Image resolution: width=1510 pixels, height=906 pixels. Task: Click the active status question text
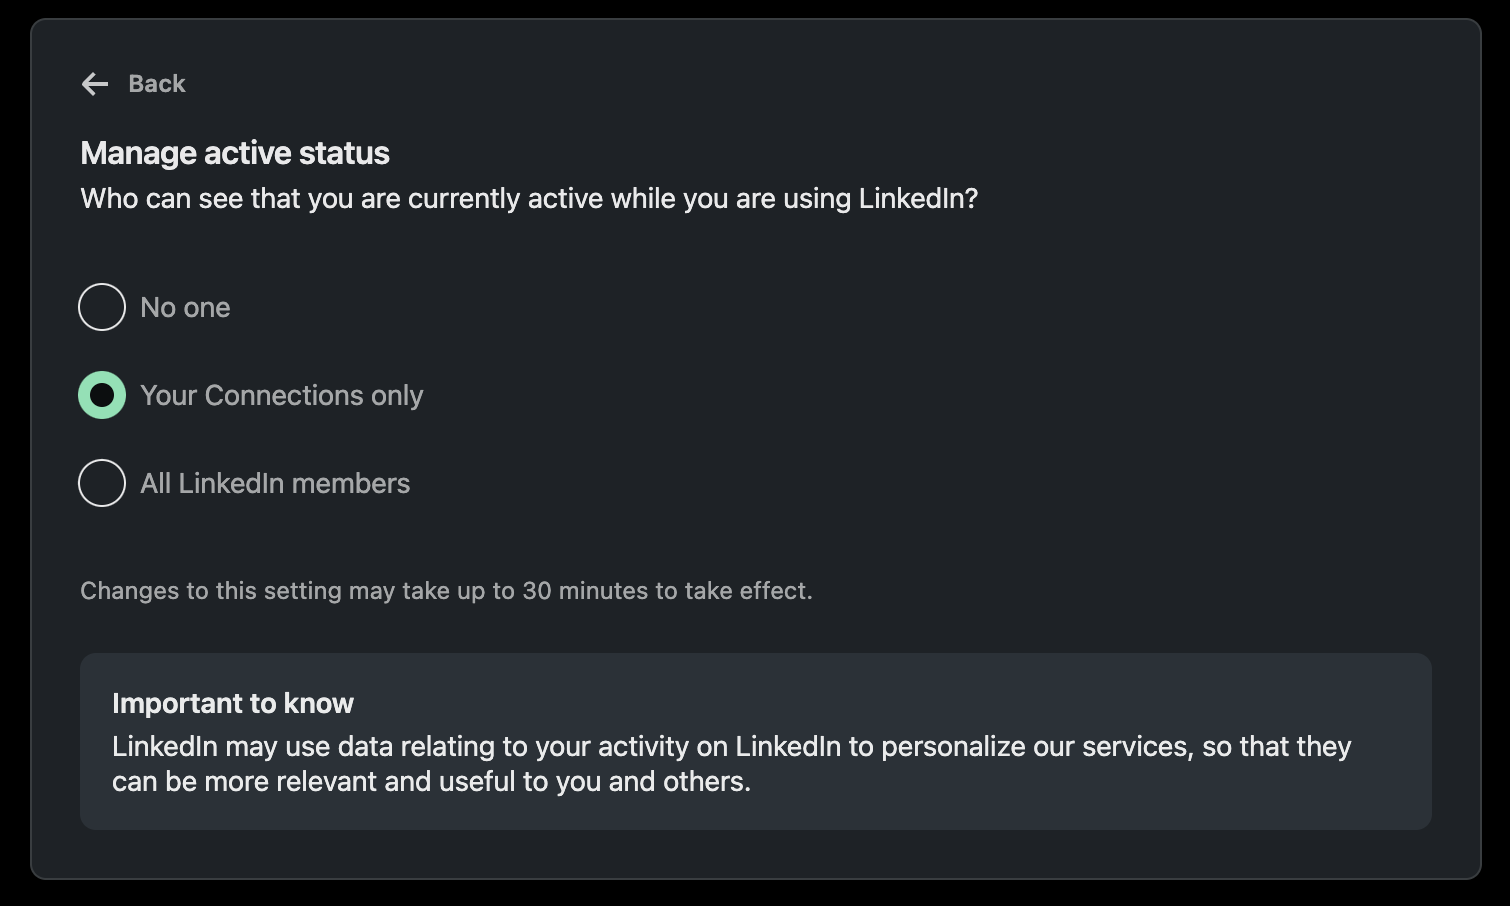(x=530, y=198)
